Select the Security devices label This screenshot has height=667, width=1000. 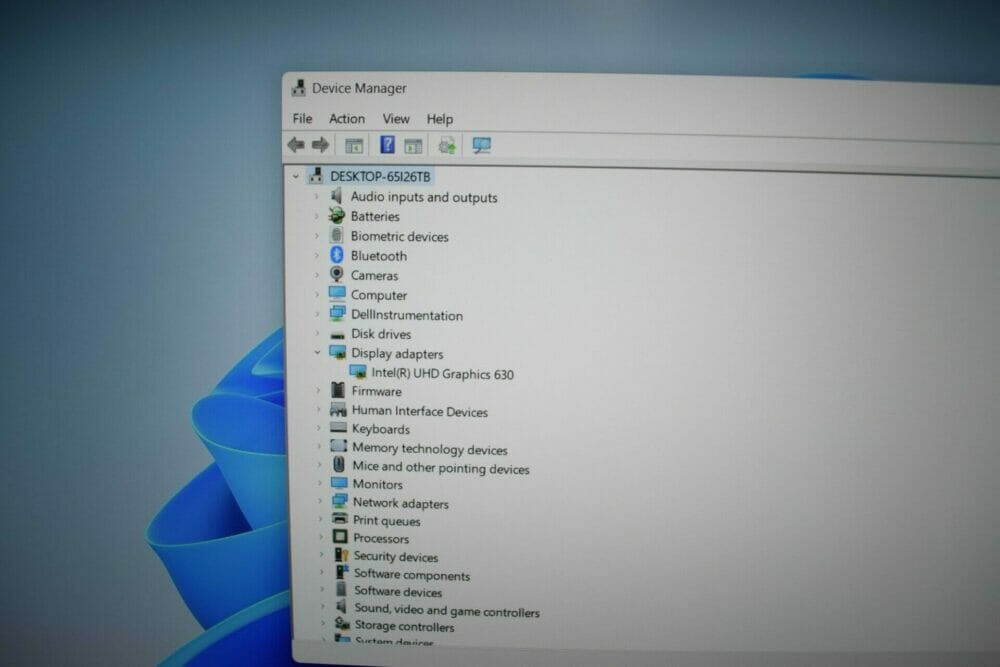pyautogui.click(x=396, y=557)
